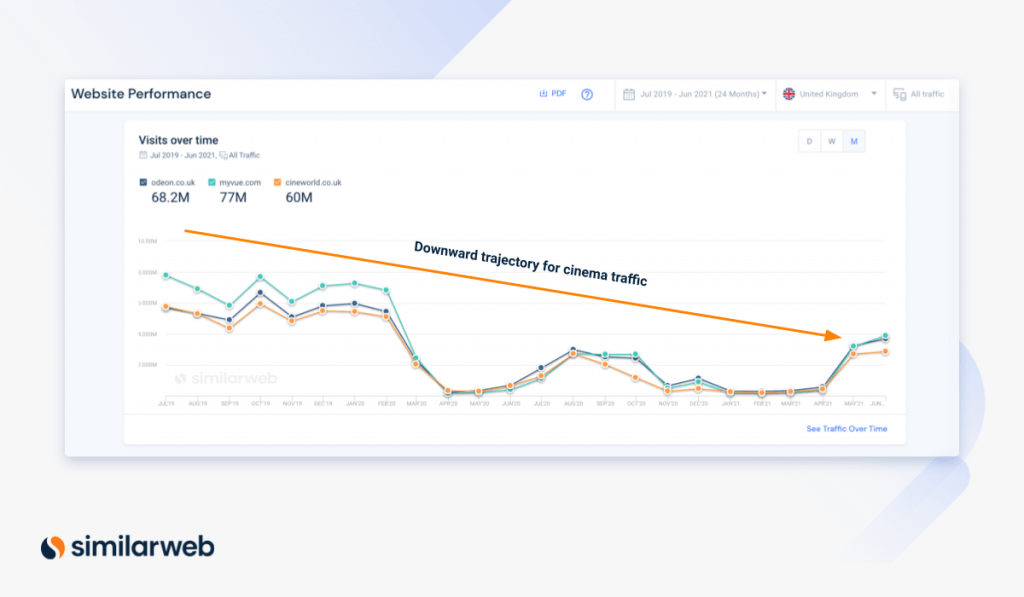This screenshot has height=597, width=1024.
Task: Uncheck the cineworld.co.uk series checkbox
Action: coord(278,182)
